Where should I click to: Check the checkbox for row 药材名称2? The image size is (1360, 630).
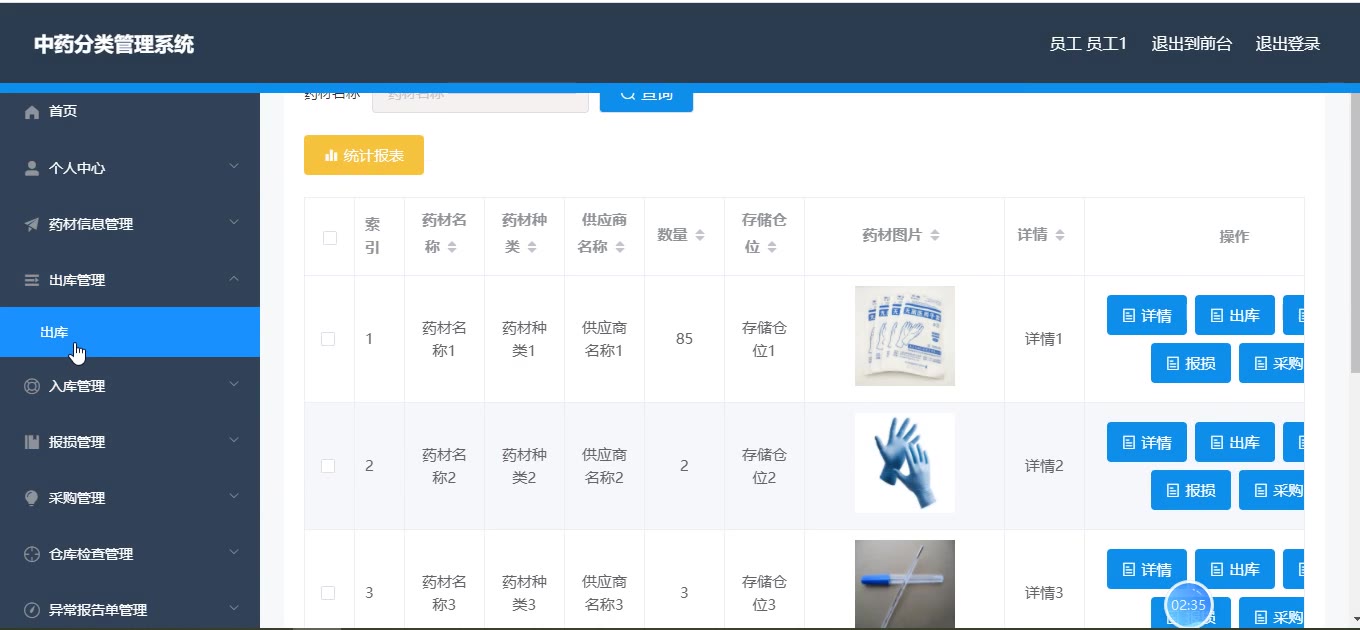coord(328,466)
